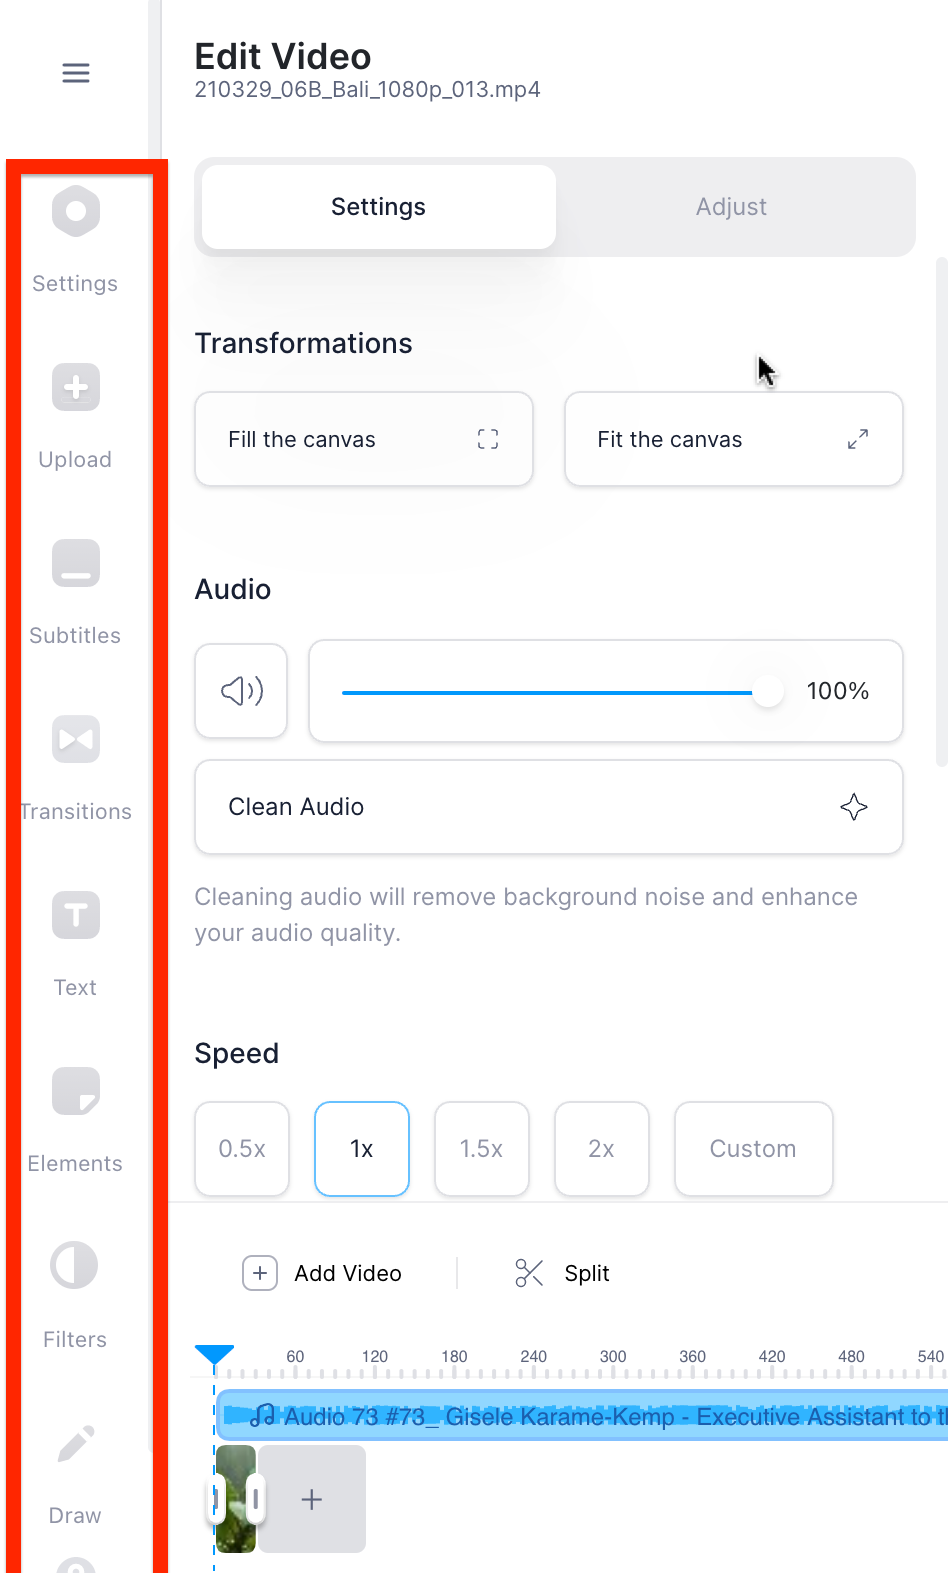Image resolution: width=948 pixels, height=1573 pixels.
Task: Open the Filters sidebar panel
Action: [x=76, y=1296]
